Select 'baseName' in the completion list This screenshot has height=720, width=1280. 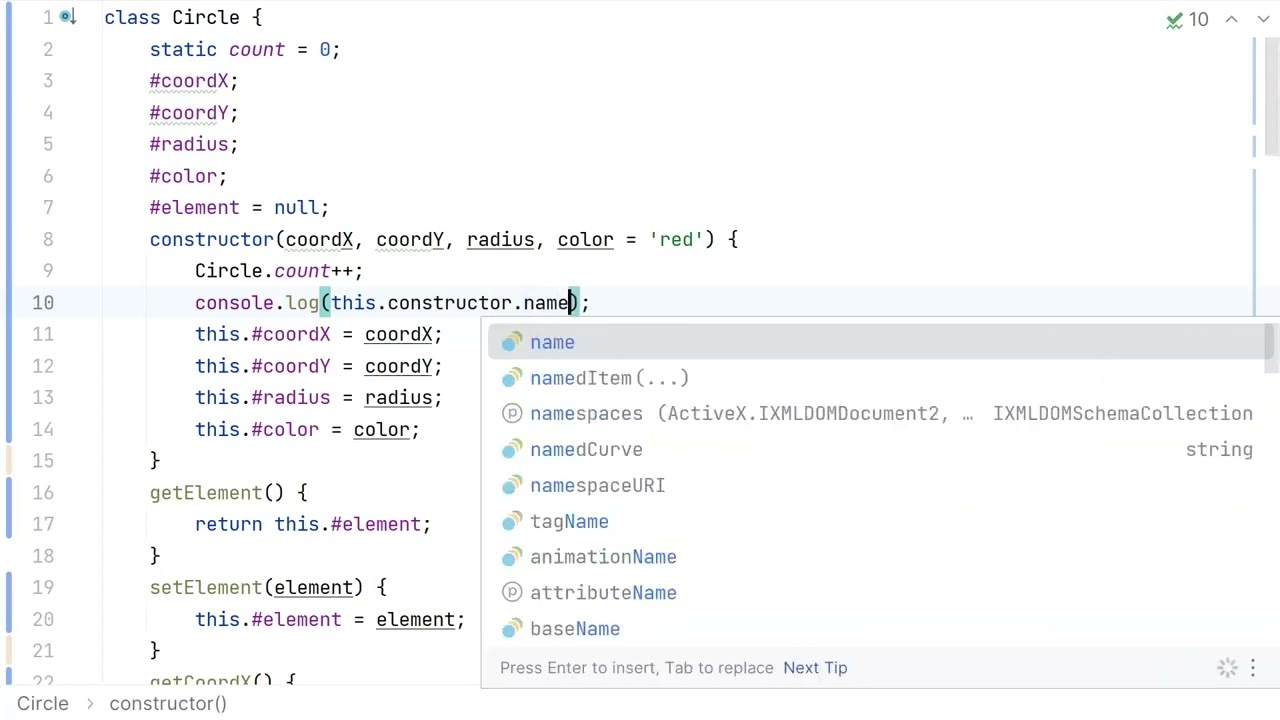(x=875, y=629)
